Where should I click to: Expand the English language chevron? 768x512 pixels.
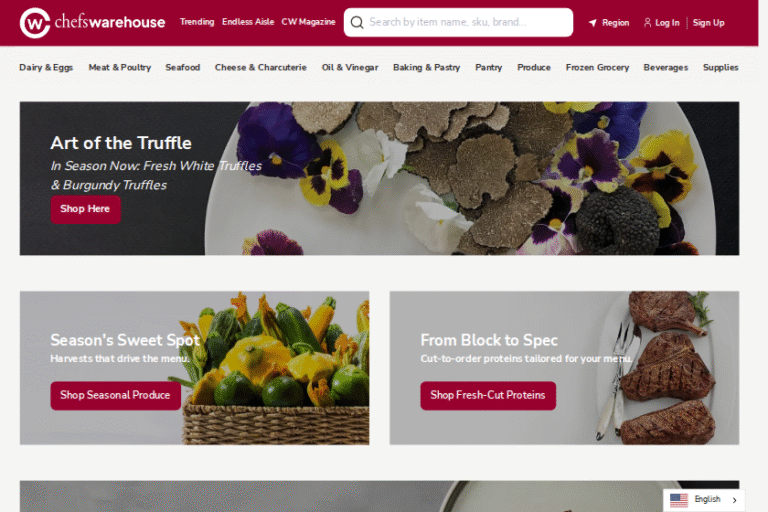734,500
